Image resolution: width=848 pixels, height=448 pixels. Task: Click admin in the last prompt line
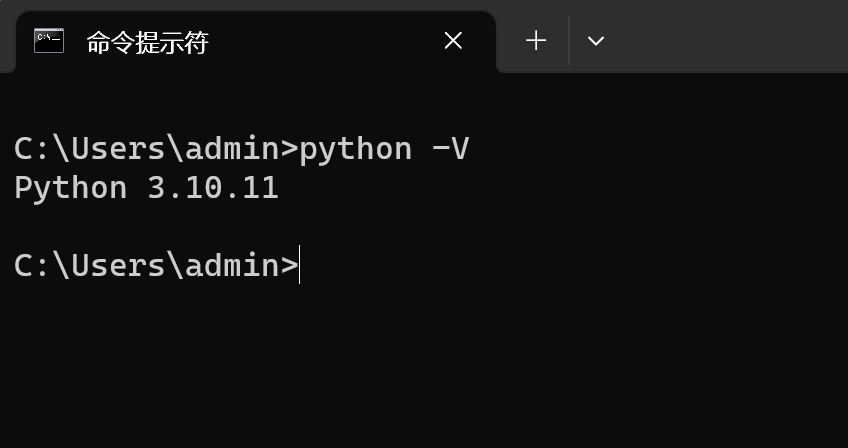click(x=233, y=266)
